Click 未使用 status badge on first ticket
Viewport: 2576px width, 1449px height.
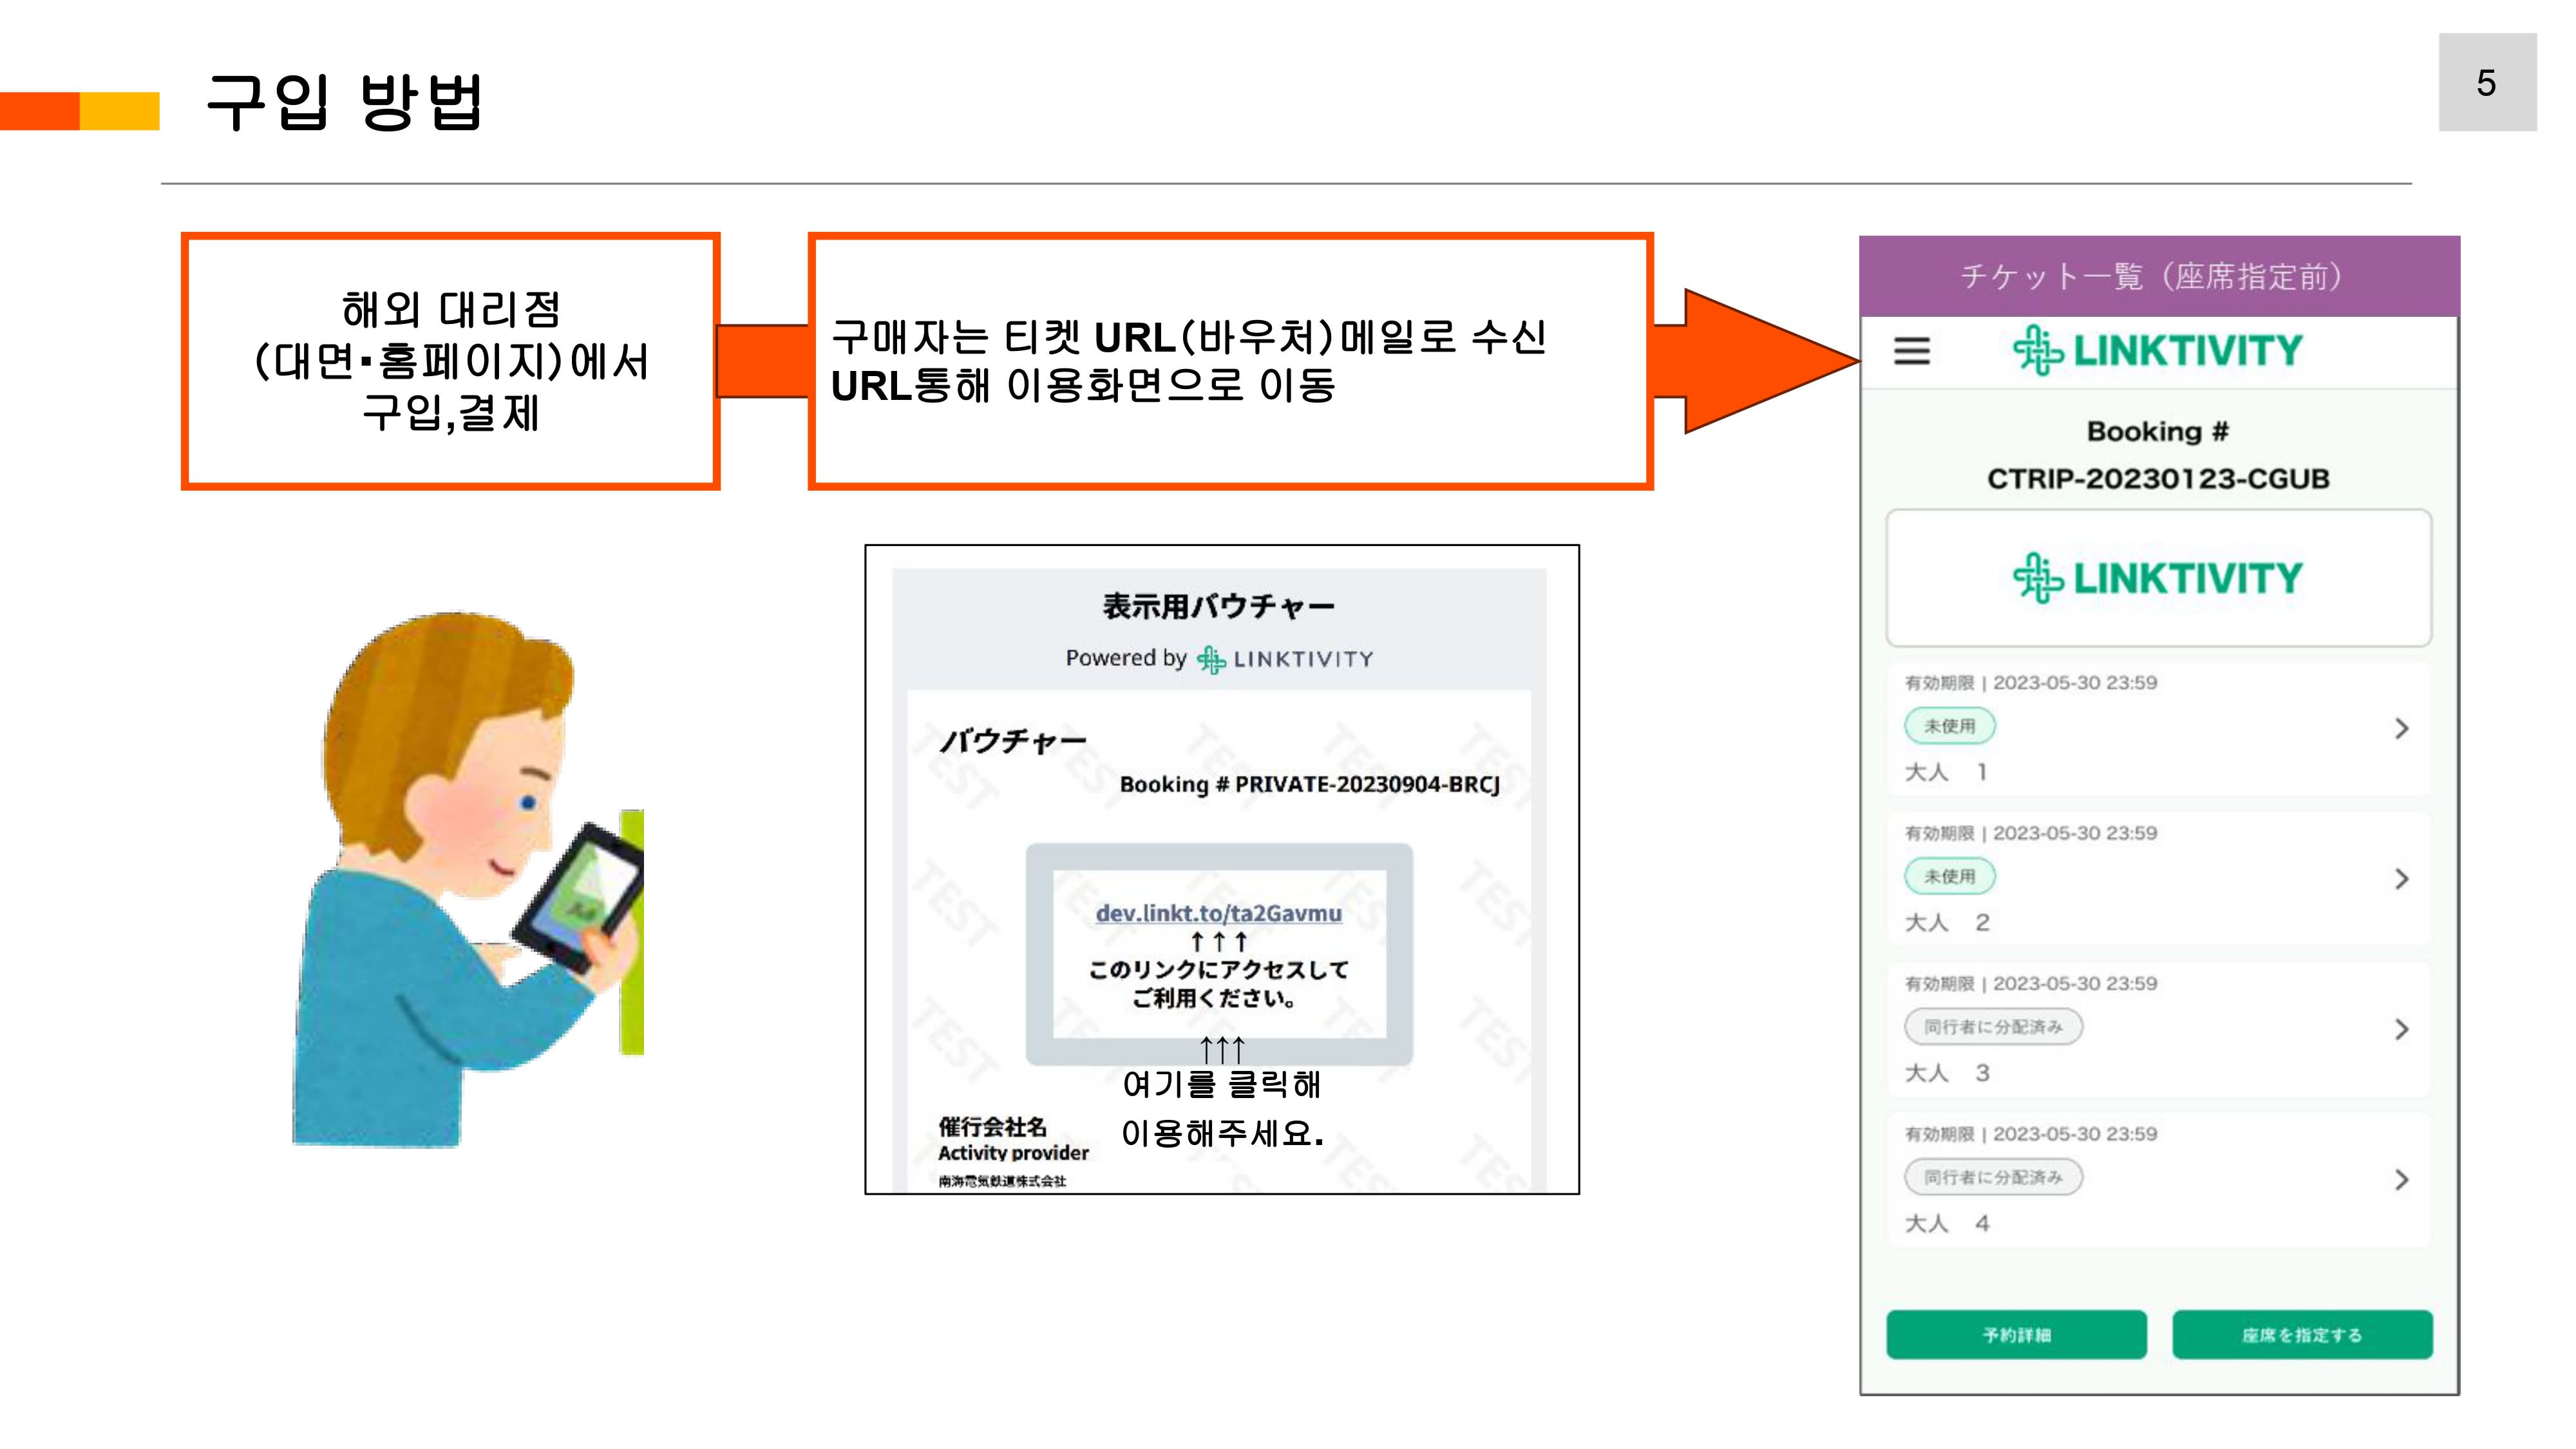tap(1949, 726)
